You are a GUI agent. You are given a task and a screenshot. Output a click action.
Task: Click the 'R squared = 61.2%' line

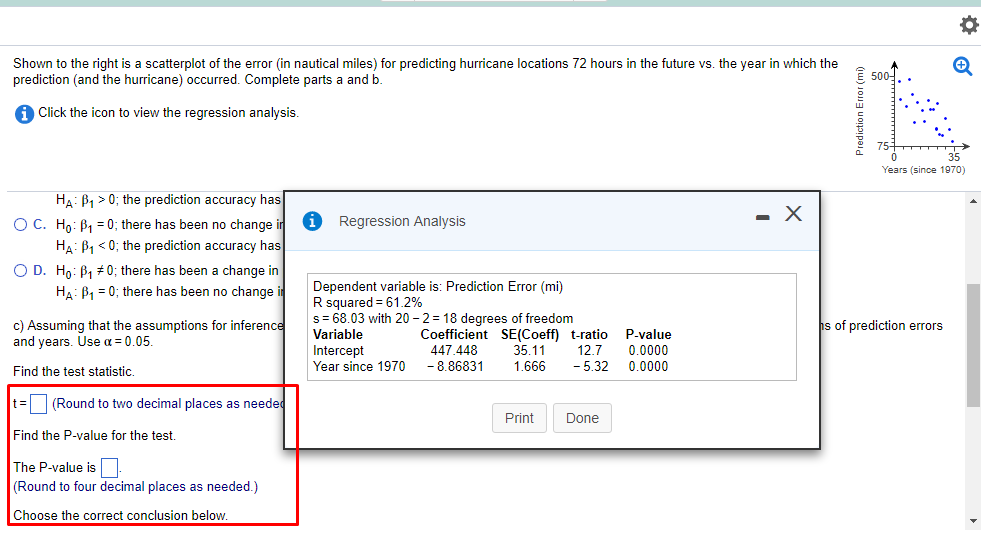click(367, 303)
